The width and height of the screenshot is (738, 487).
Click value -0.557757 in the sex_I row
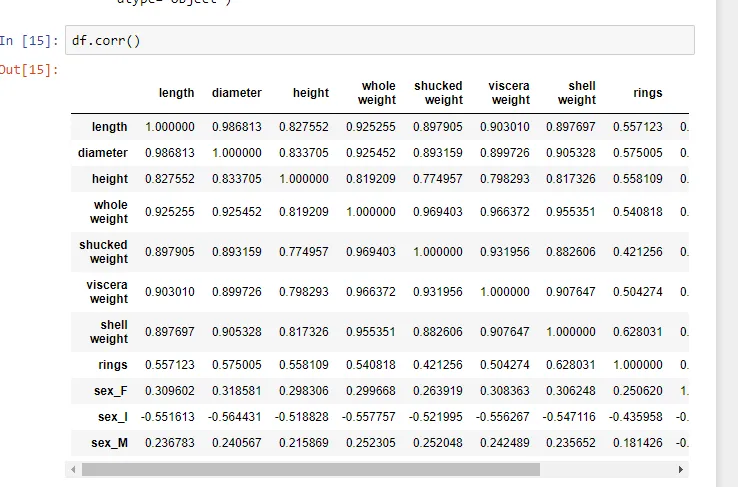(x=369, y=417)
